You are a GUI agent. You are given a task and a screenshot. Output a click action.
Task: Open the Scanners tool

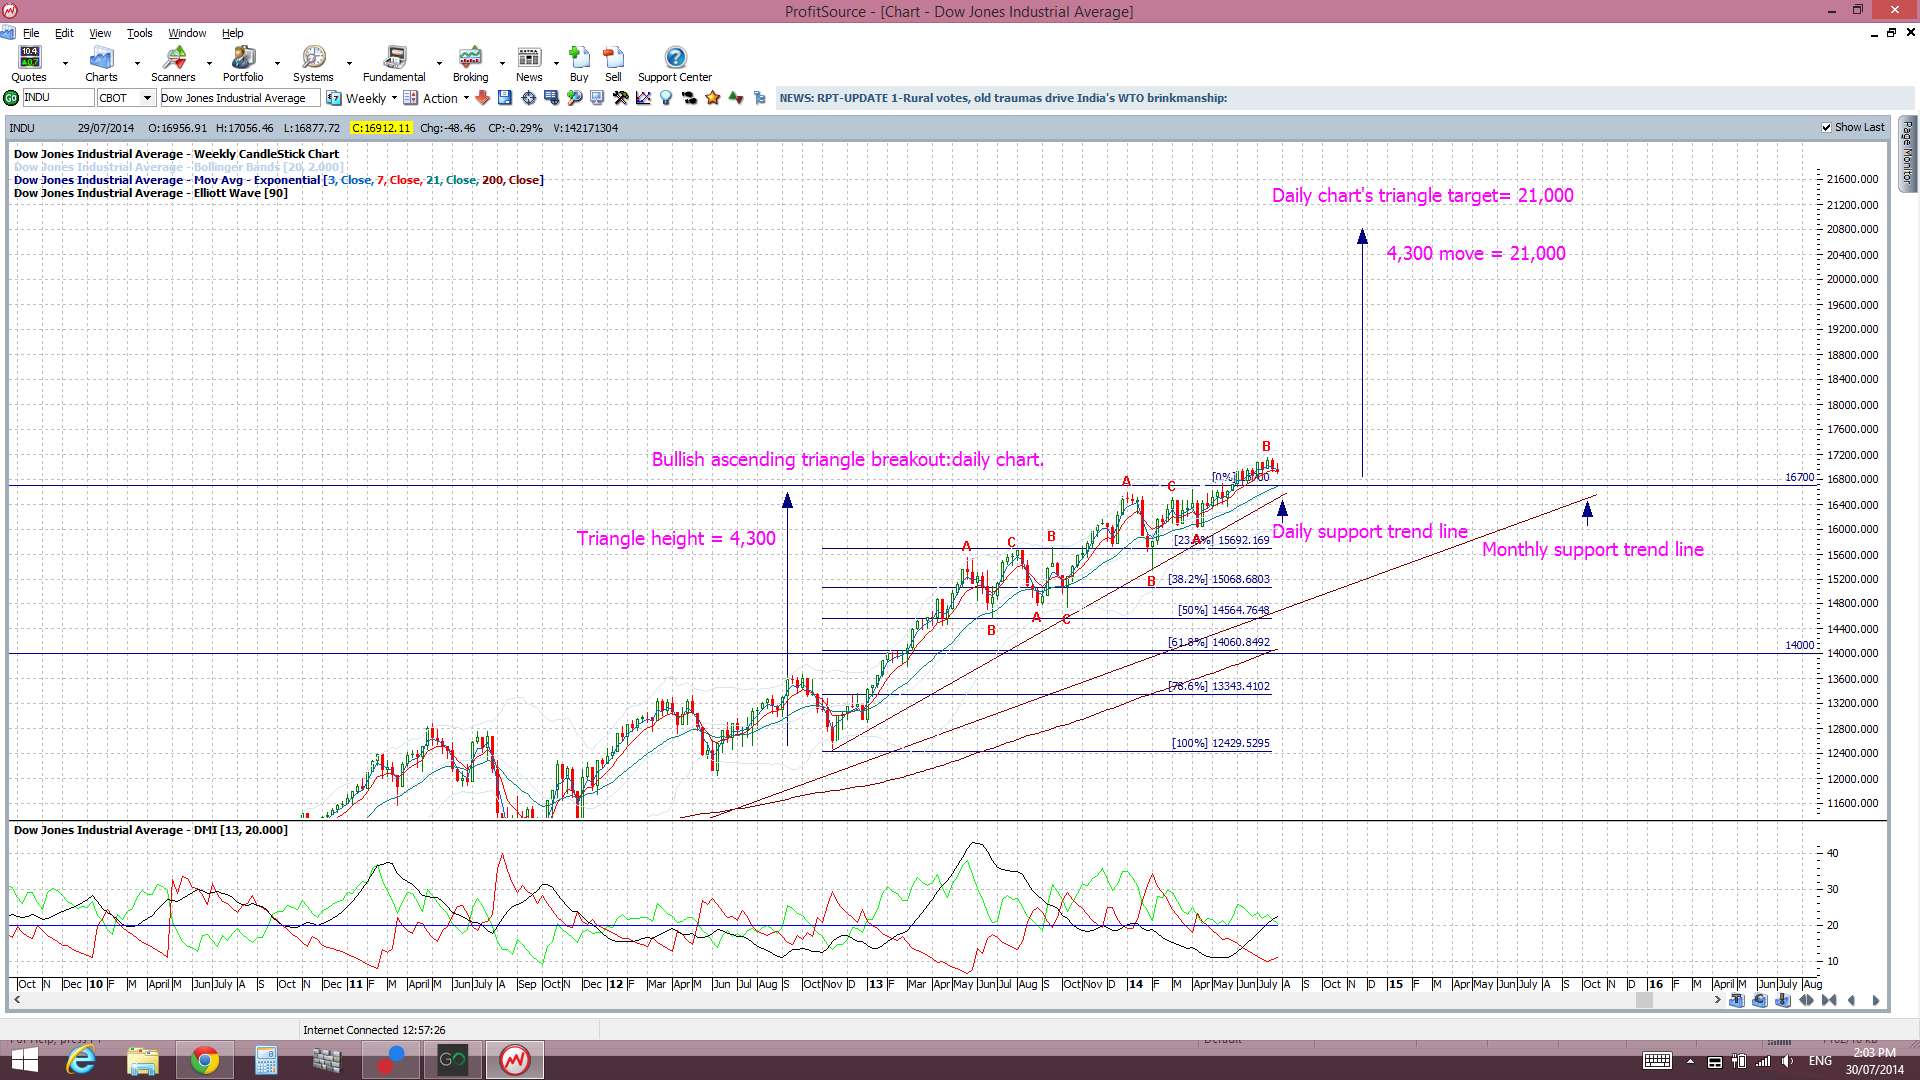point(173,64)
